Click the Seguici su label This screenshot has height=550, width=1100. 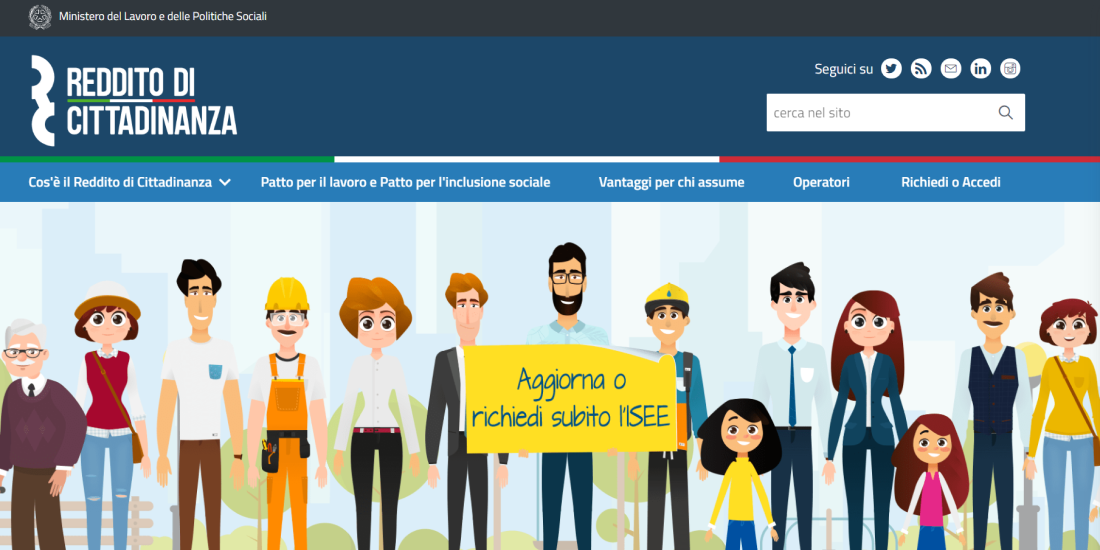pos(843,69)
